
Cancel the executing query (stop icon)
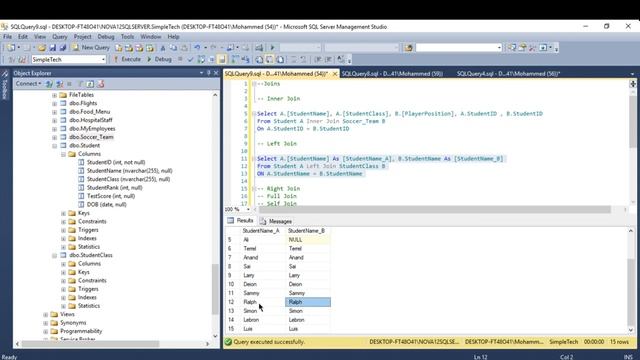click(180, 60)
